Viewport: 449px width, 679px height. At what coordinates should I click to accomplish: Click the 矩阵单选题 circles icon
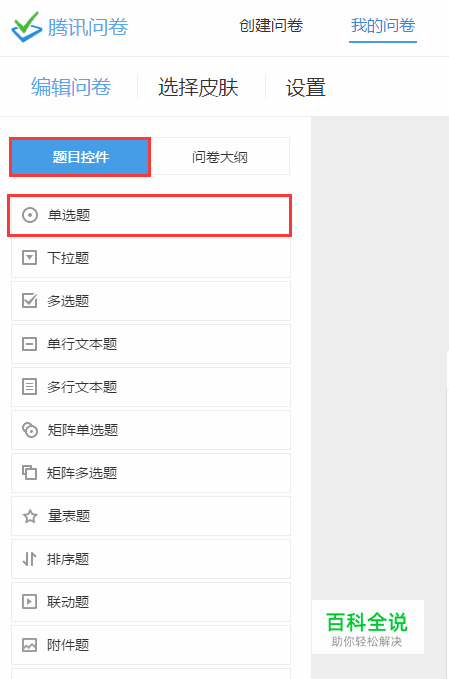pyautogui.click(x=30, y=430)
